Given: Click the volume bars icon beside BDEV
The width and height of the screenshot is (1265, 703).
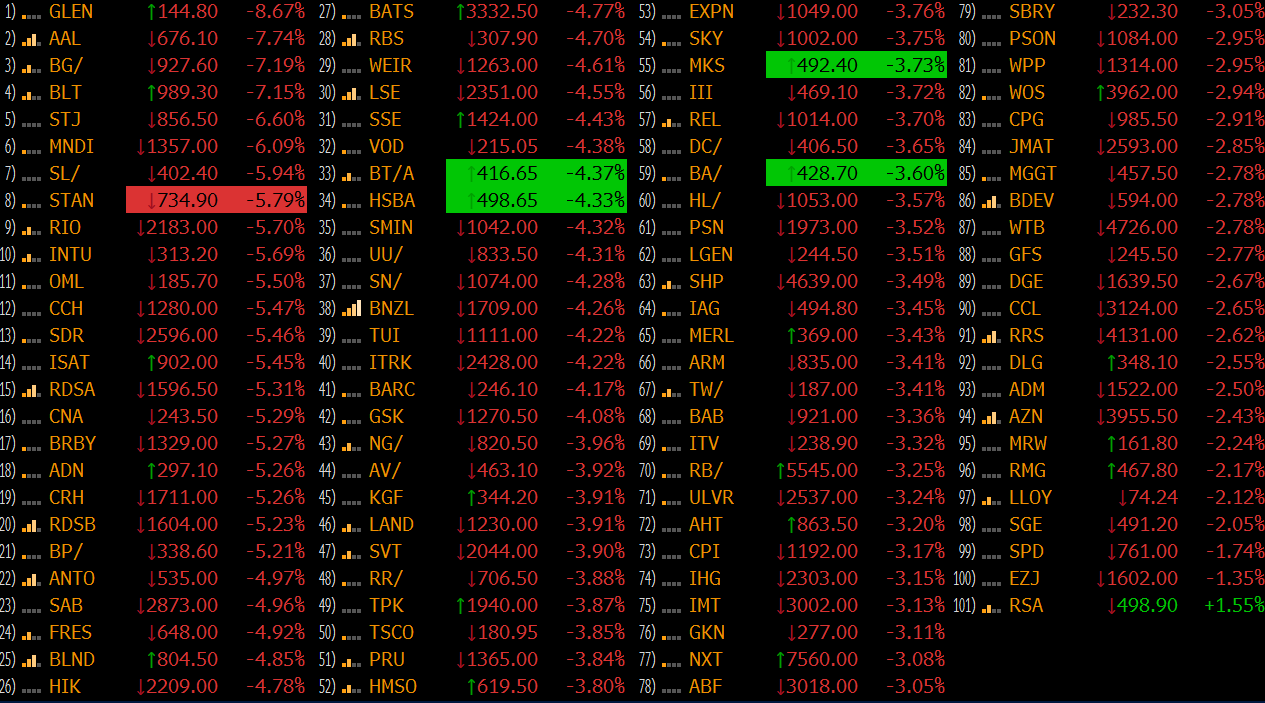Looking at the screenshot, I should 991,201.
